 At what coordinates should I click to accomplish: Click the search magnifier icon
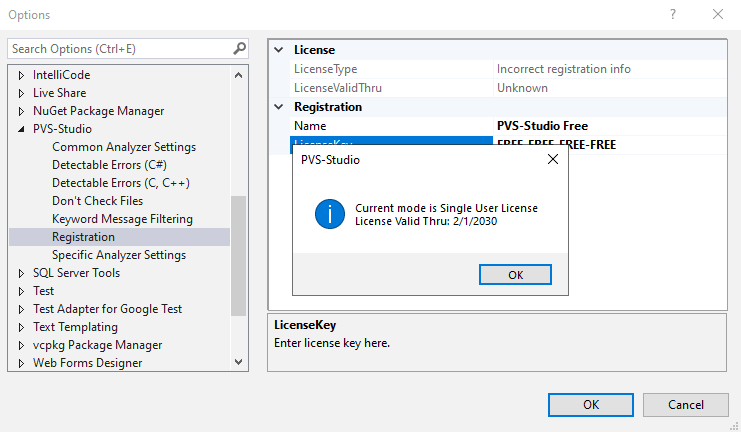[240, 48]
